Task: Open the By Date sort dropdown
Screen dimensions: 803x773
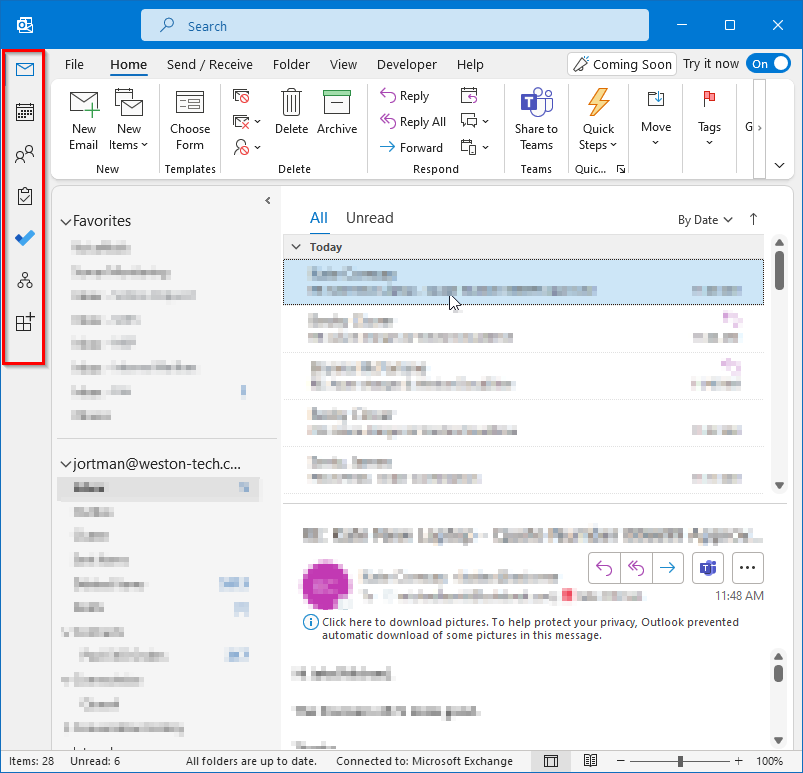Action: pos(705,220)
